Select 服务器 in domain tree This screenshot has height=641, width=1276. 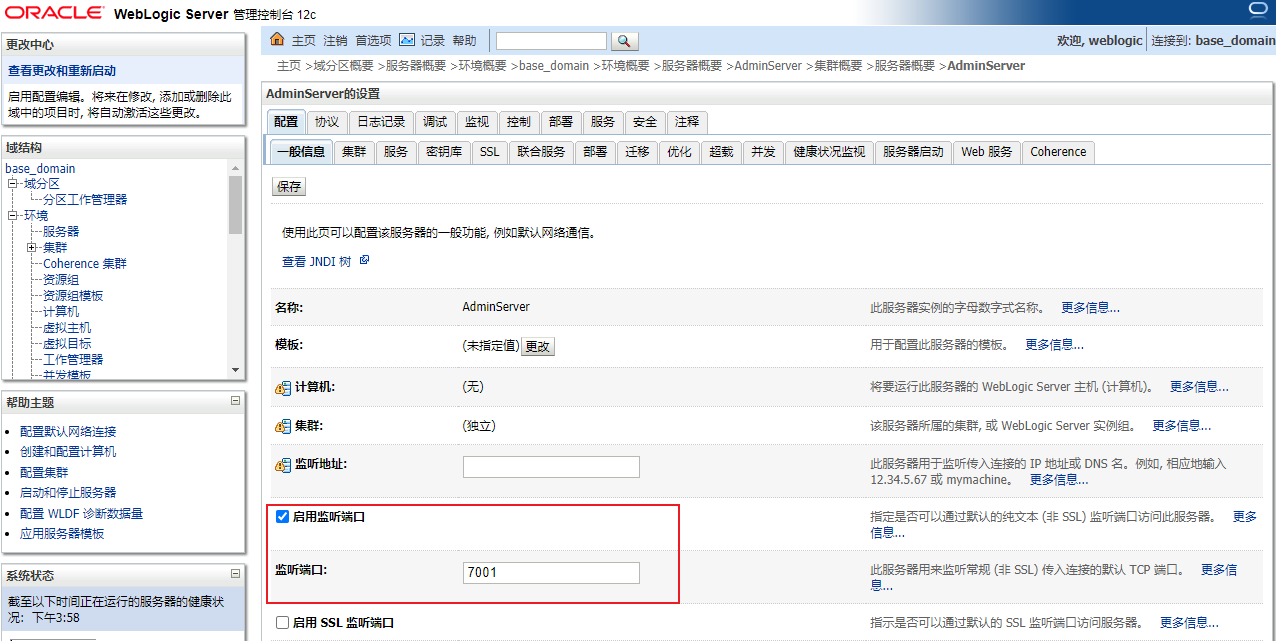[61, 232]
